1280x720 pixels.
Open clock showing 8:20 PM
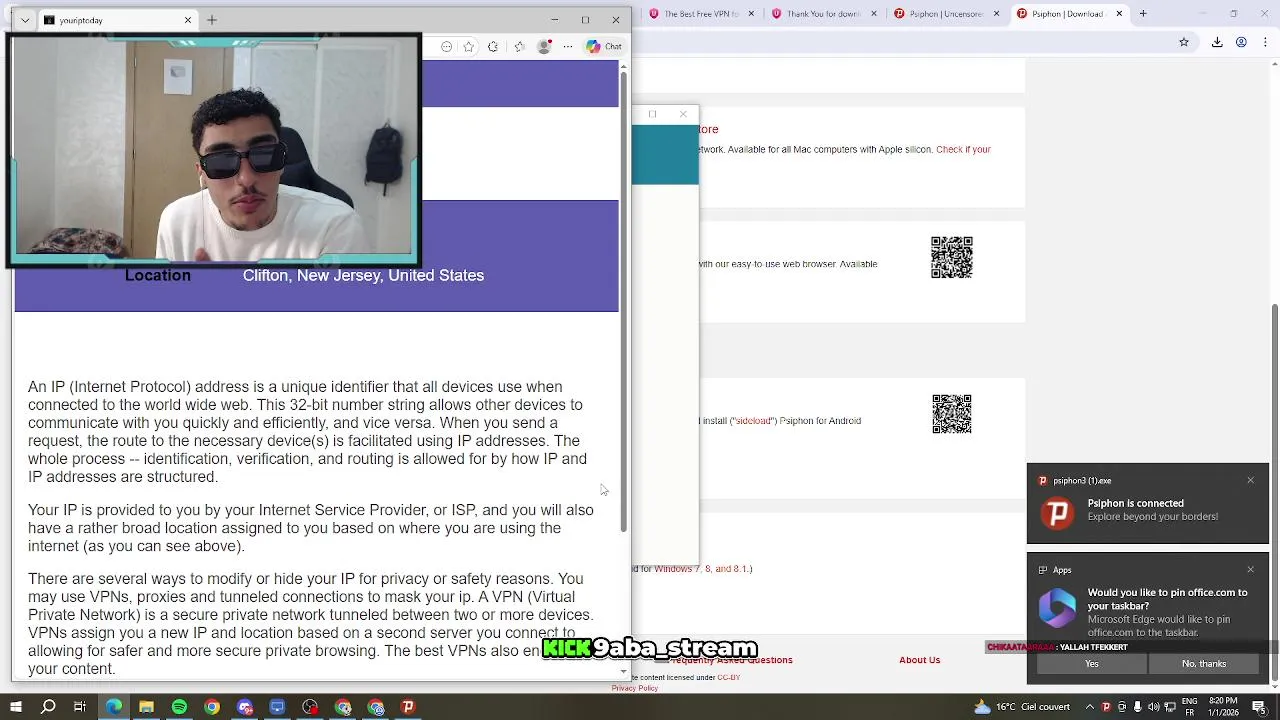point(1223,707)
